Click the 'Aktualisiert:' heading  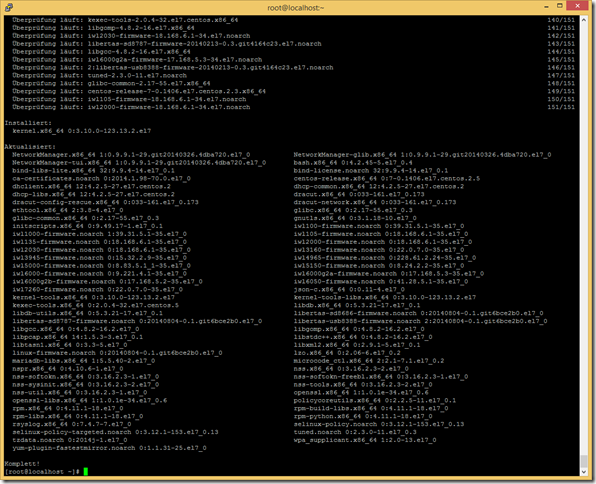[30, 147]
